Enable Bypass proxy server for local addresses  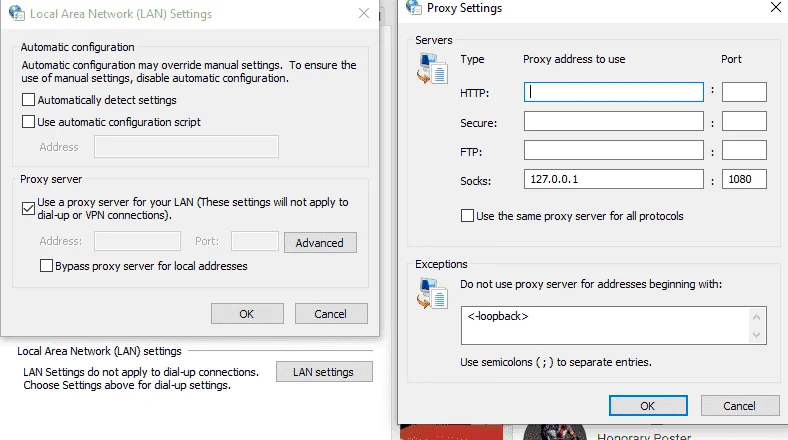46,265
